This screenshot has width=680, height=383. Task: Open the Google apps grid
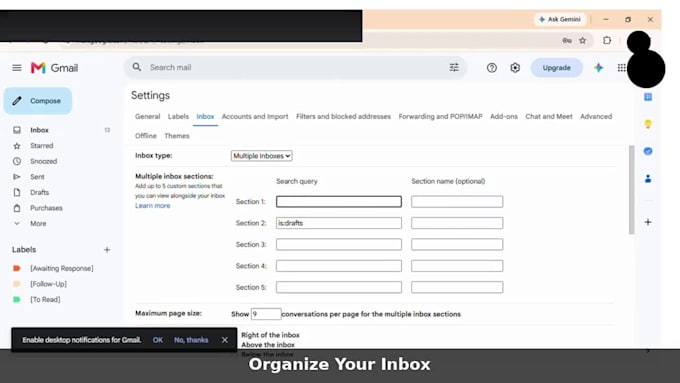tap(621, 68)
